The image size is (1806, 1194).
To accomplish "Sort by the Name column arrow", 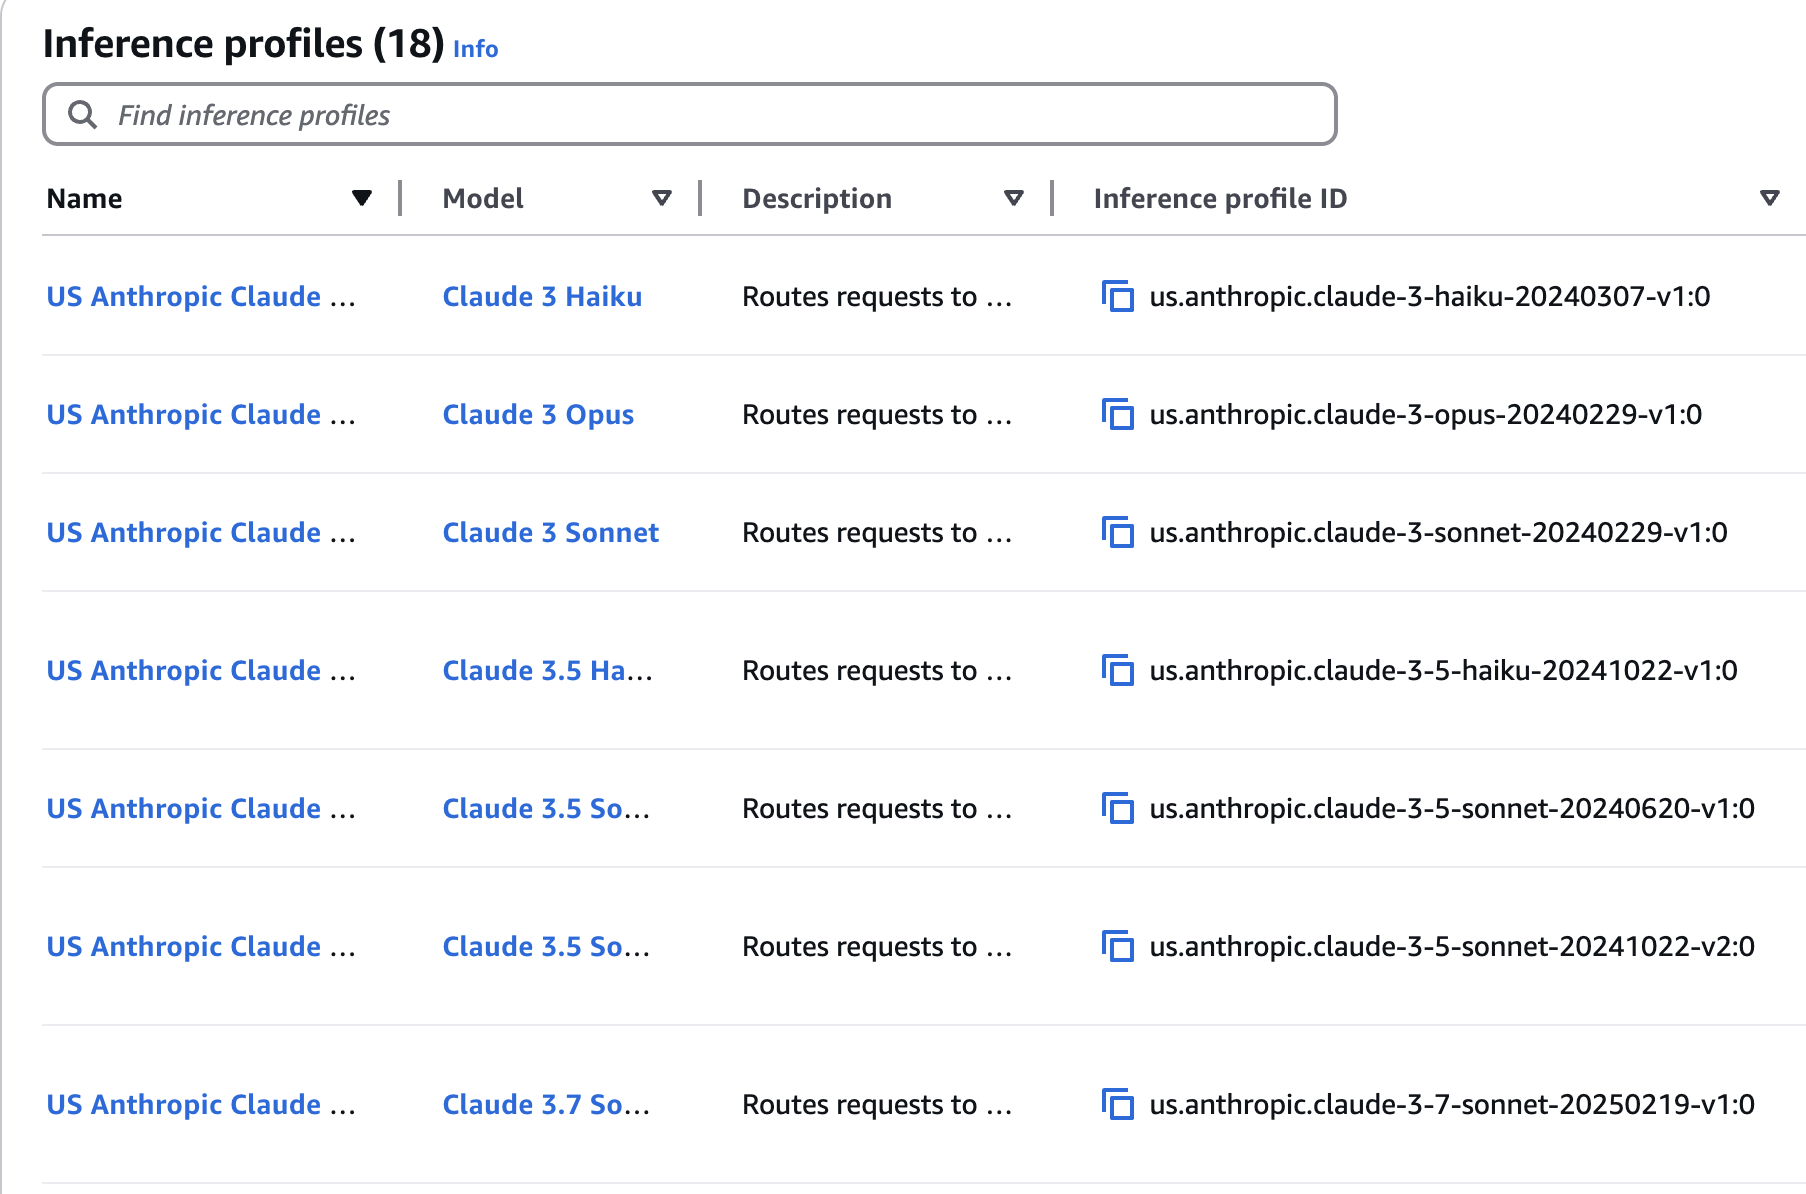I will click(x=362, y=198).
